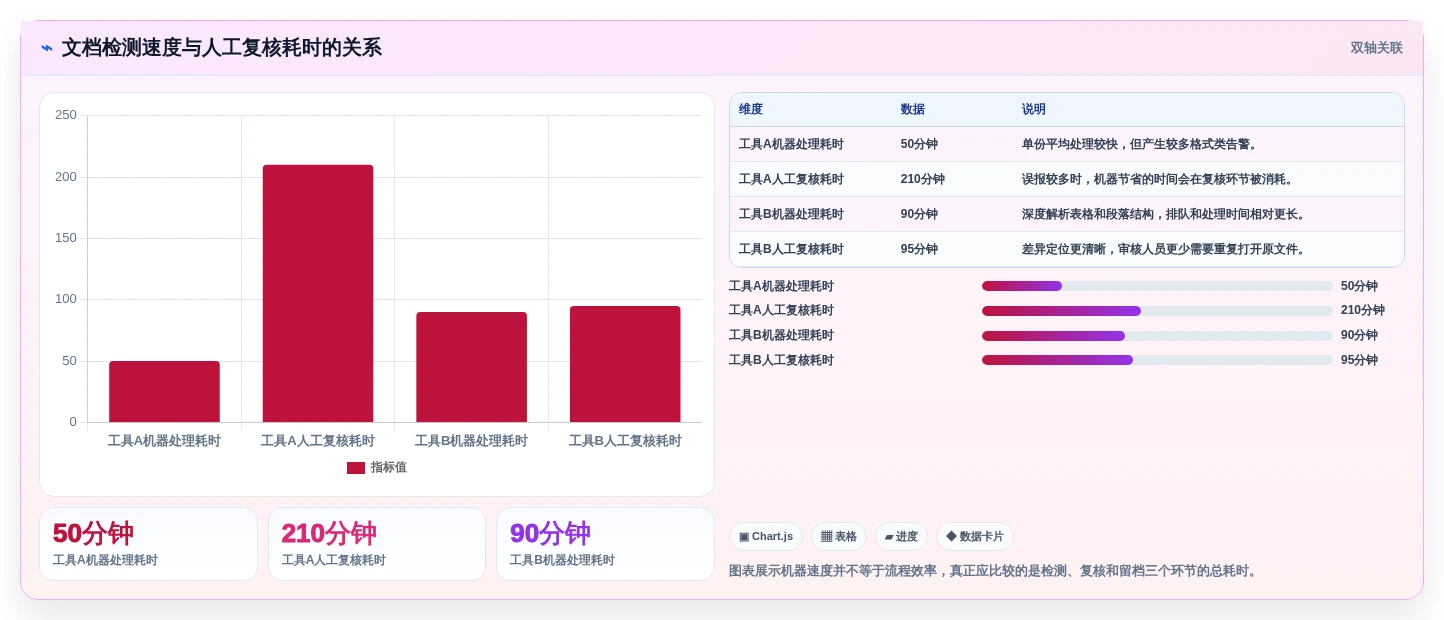Click the description starting 误报较多时
This screenshot has height=620, width=1444.
(1160, 179)
